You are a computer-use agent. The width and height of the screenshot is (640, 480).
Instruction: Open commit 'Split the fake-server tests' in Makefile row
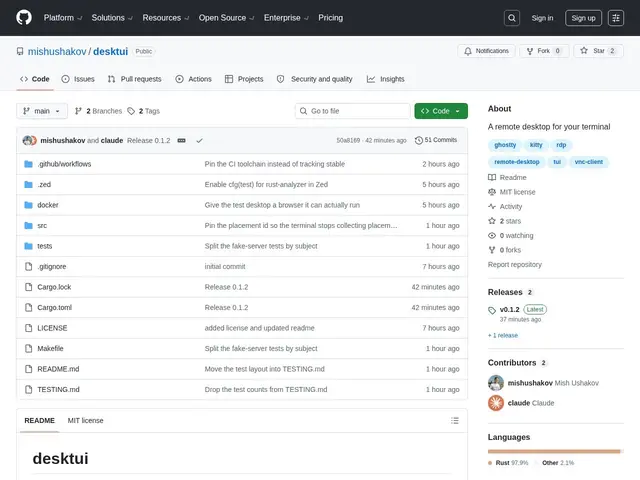tap(261, 349)
